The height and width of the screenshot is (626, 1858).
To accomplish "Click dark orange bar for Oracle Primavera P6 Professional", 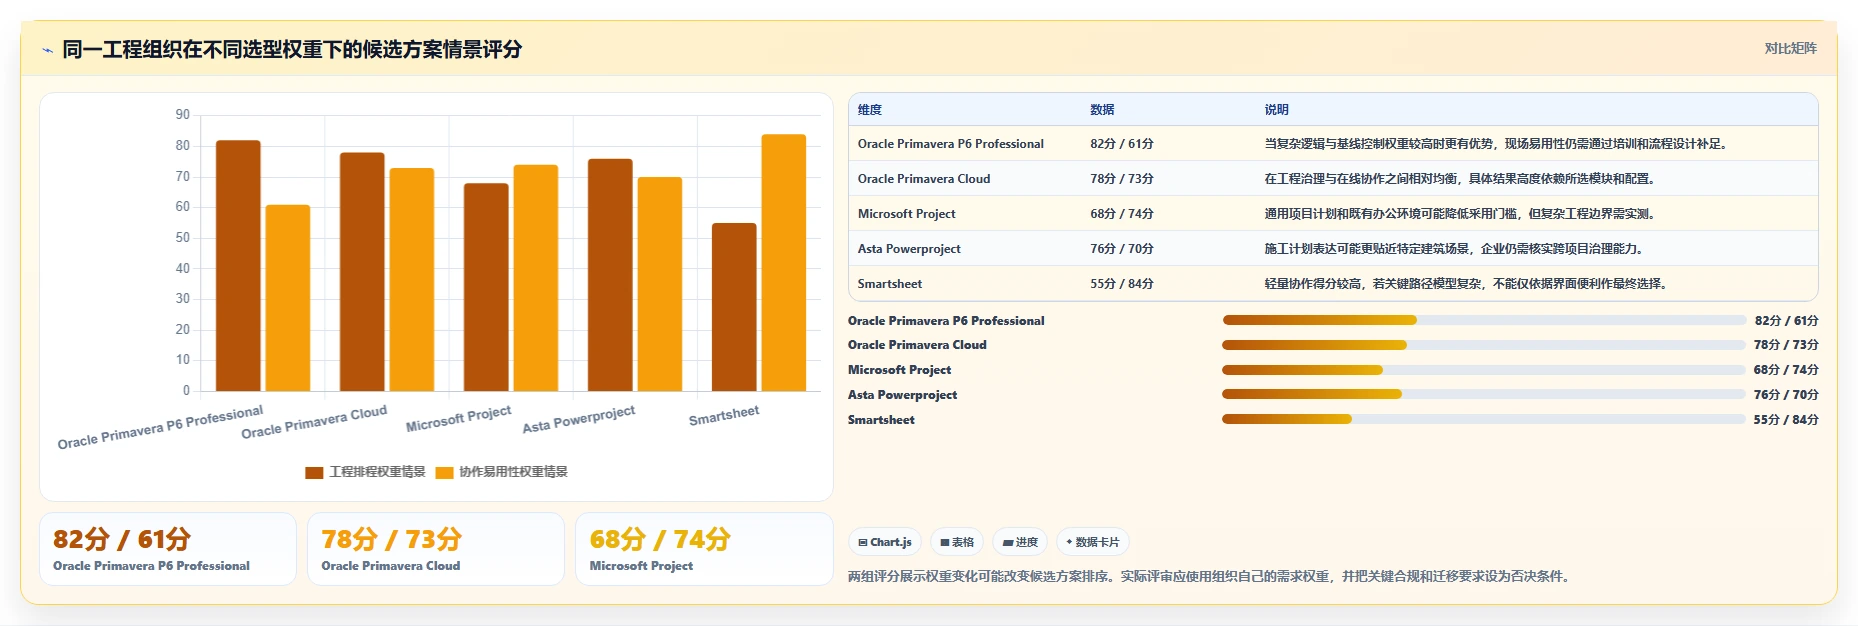I will pos(238,266).
